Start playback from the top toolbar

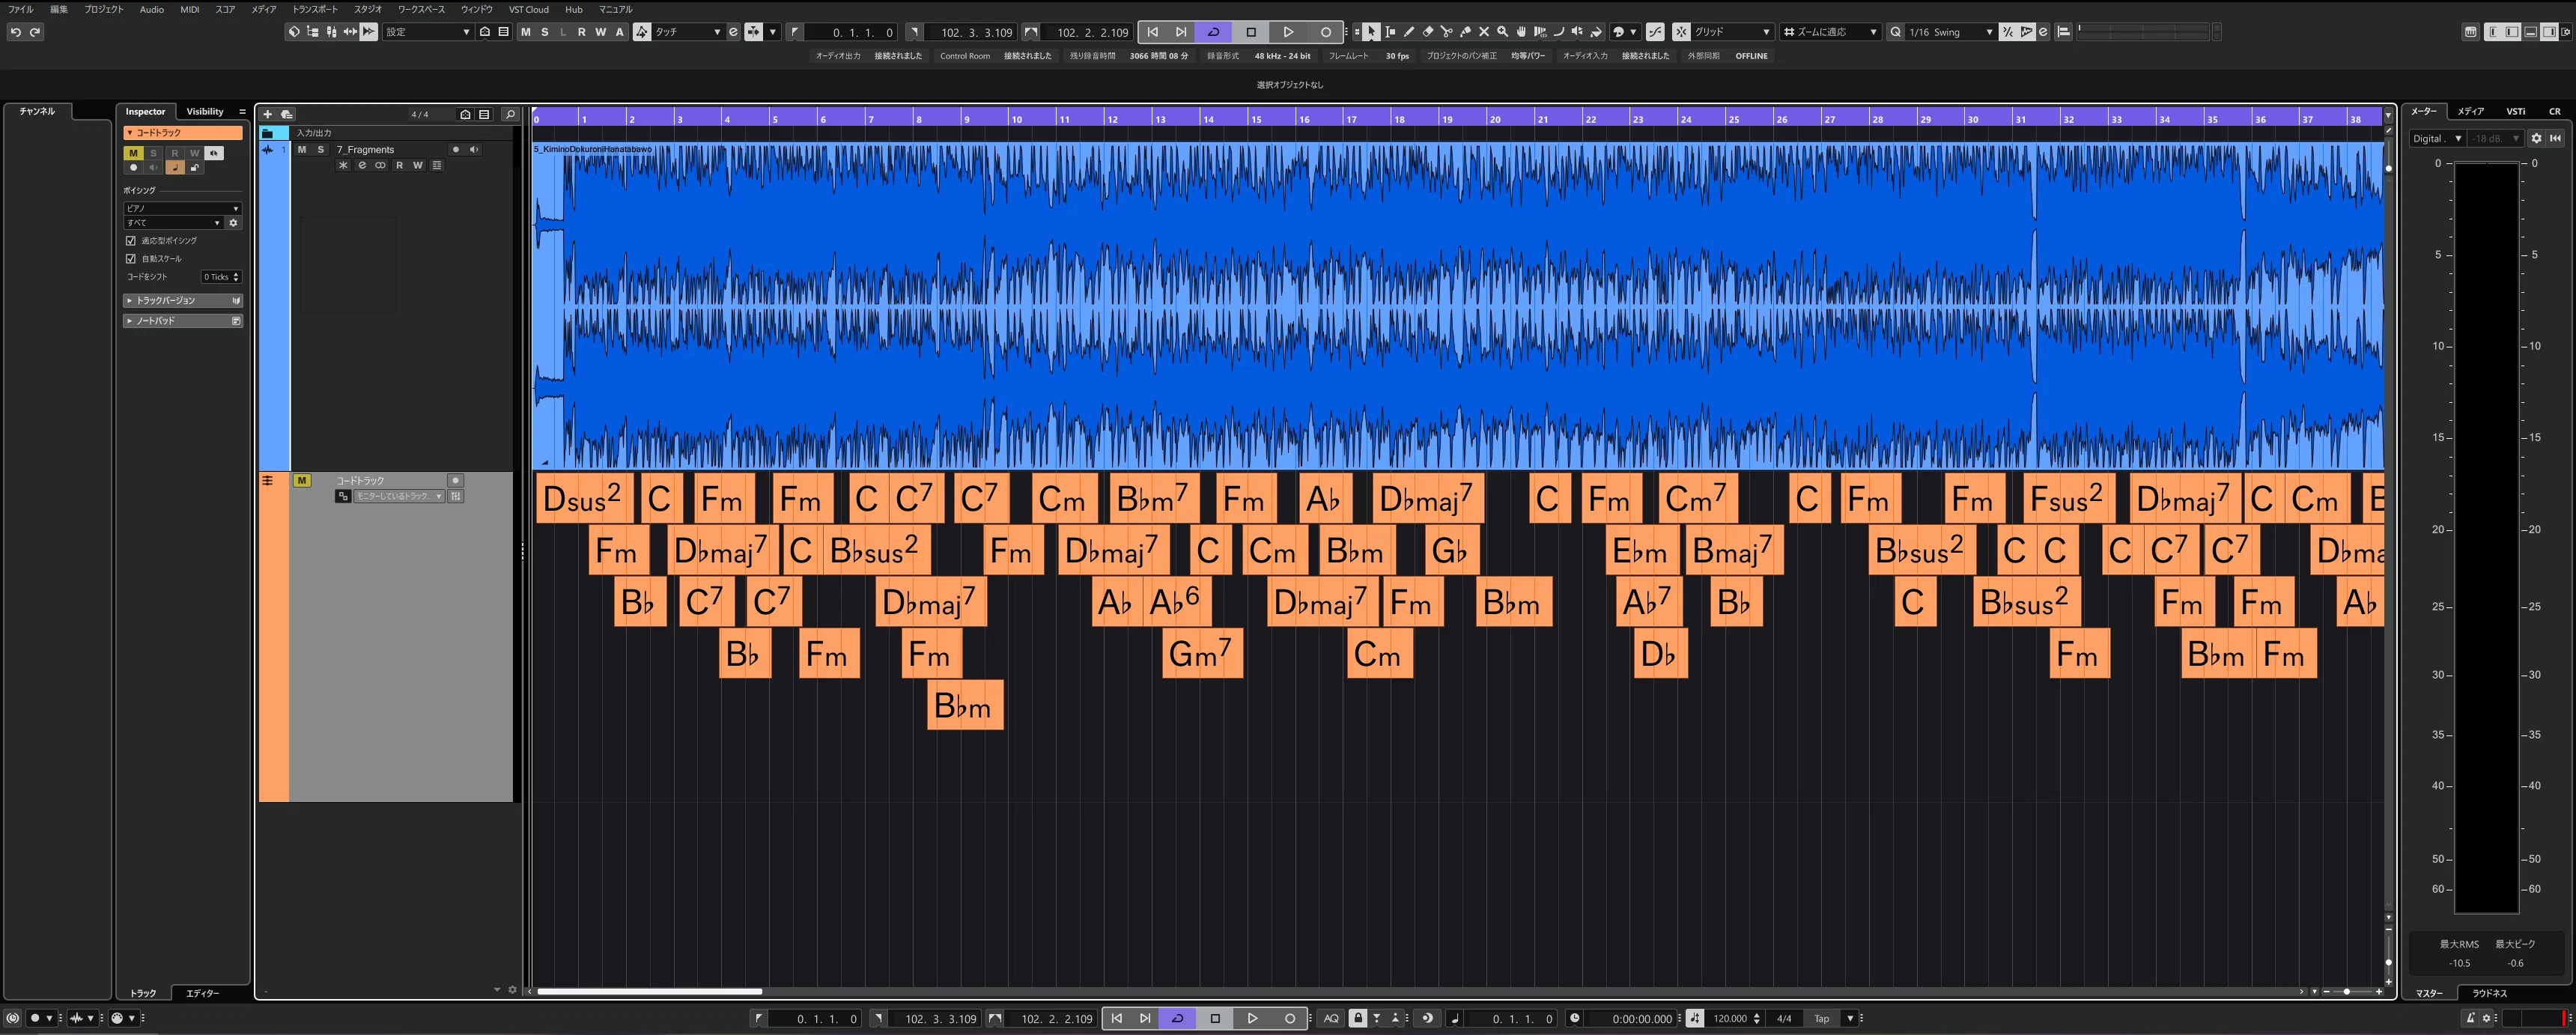(1288, 32)
